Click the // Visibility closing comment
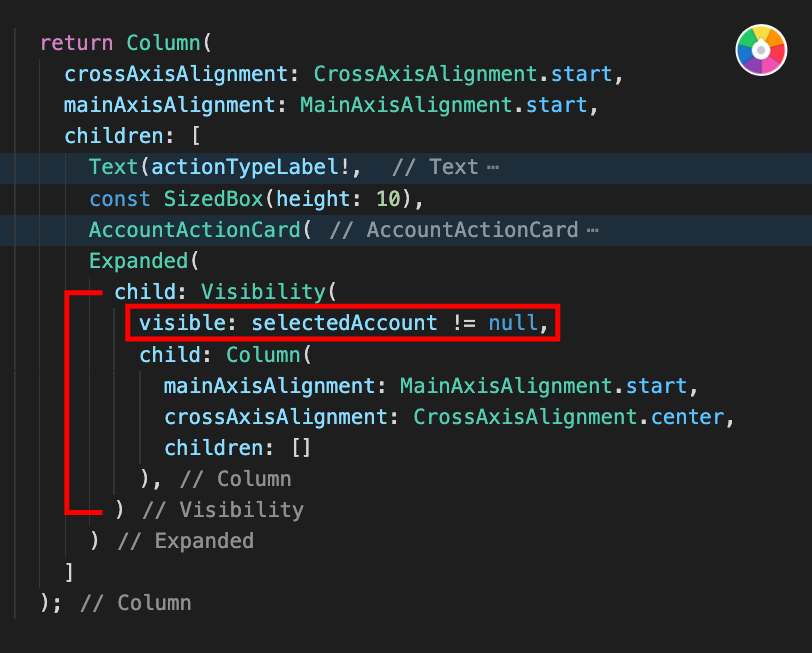 (223, 510)
